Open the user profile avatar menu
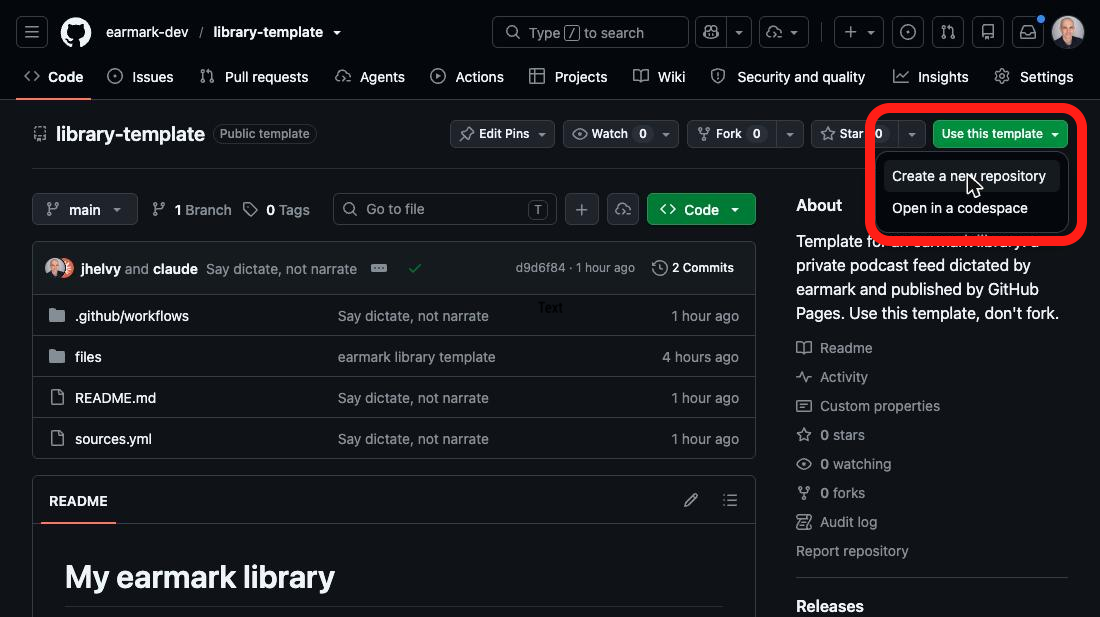 coord(1068,32)
